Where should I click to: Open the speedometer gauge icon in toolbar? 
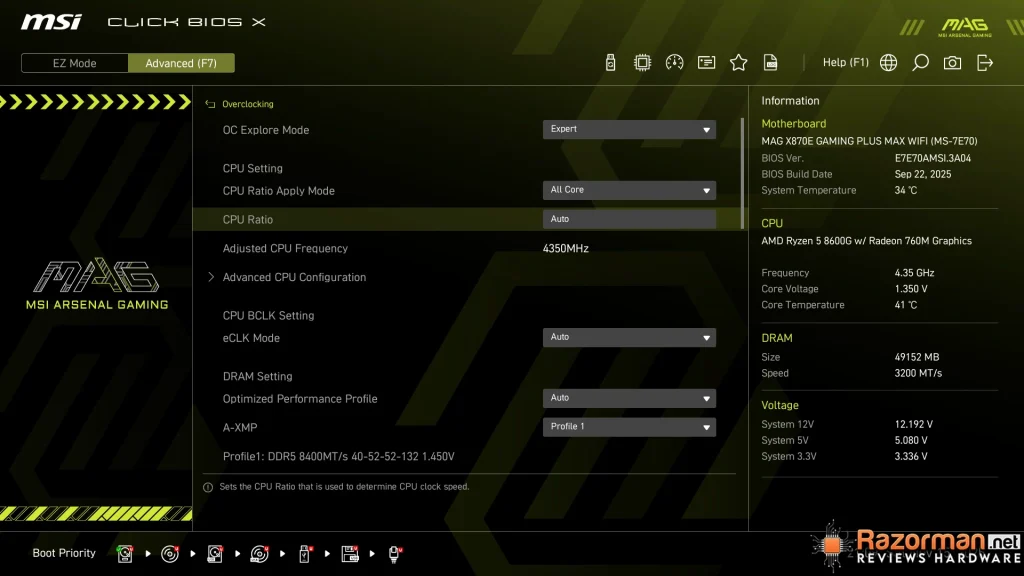[x=674, y=63]
